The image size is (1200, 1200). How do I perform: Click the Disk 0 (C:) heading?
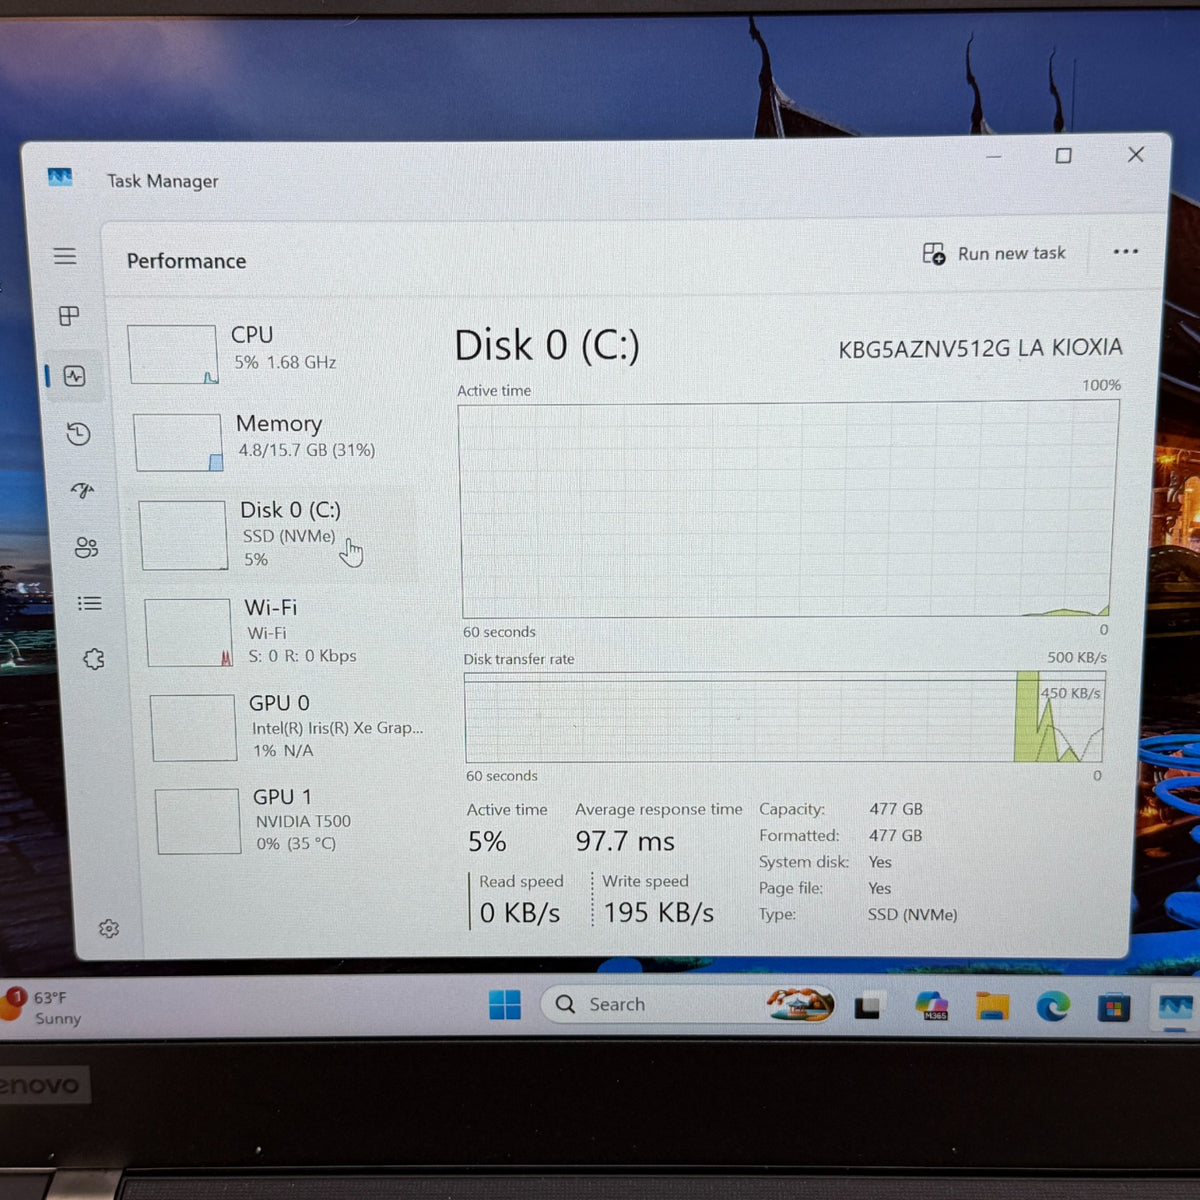(547, 346)
